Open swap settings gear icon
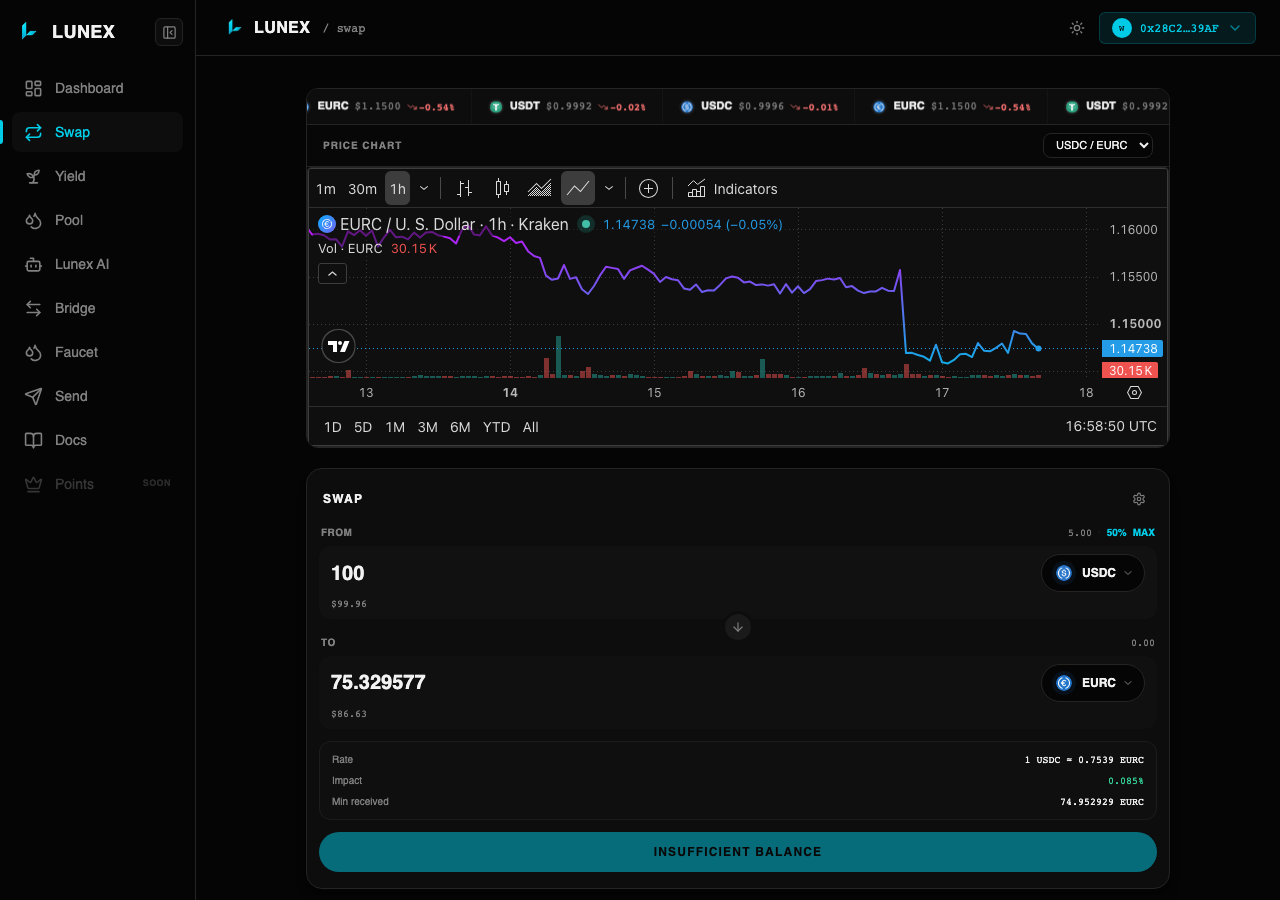 point(1139,499)
